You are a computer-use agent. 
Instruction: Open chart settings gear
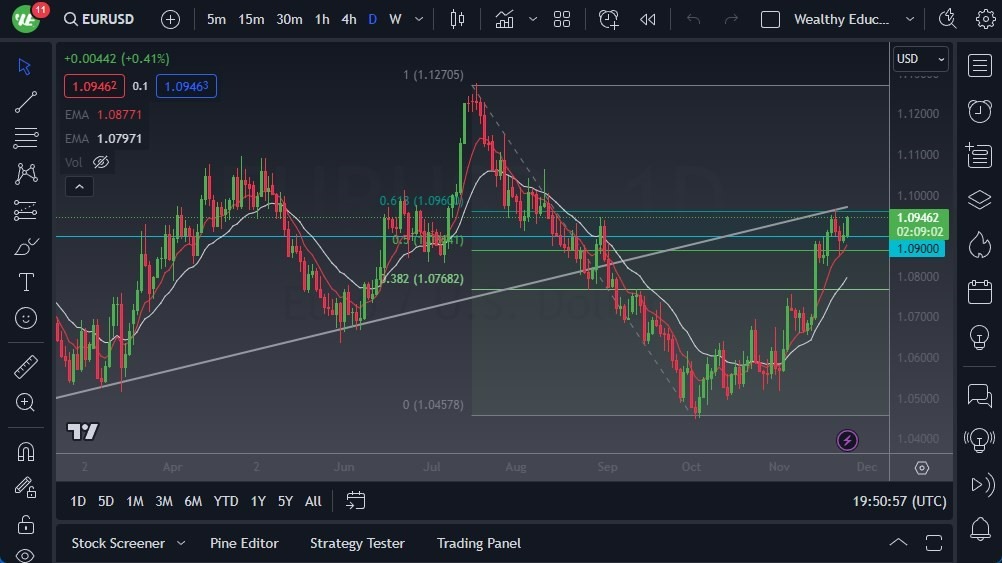985,19
